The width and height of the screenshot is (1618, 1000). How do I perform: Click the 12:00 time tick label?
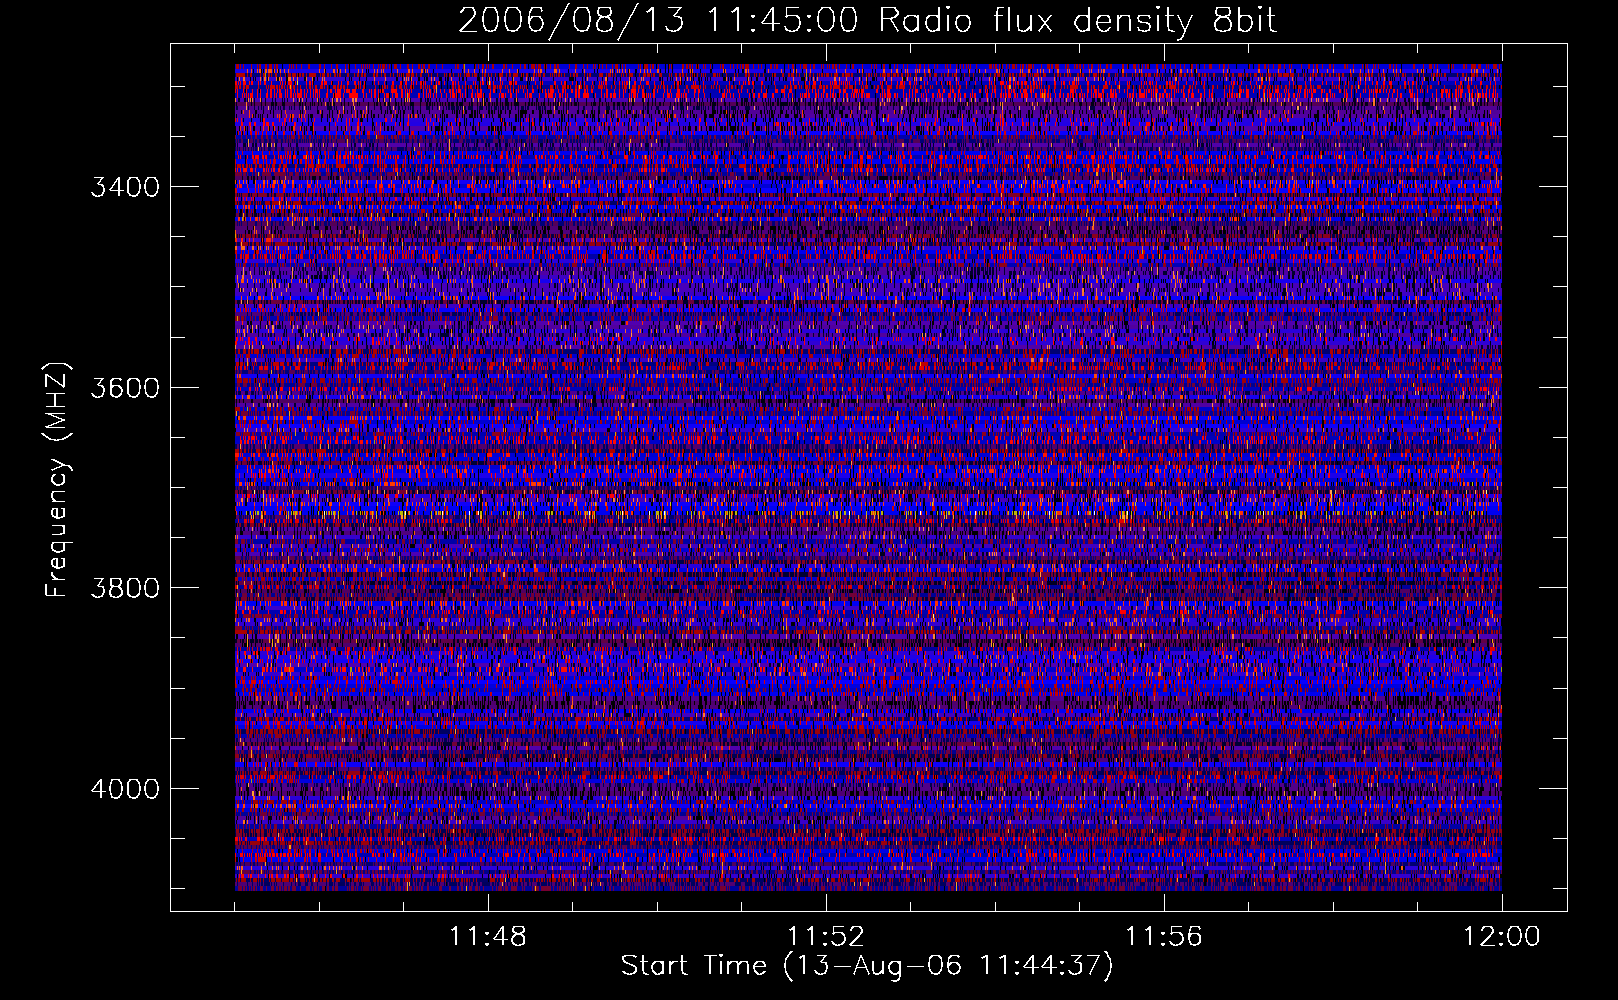pyautogui.click(x=1502, y=937)
